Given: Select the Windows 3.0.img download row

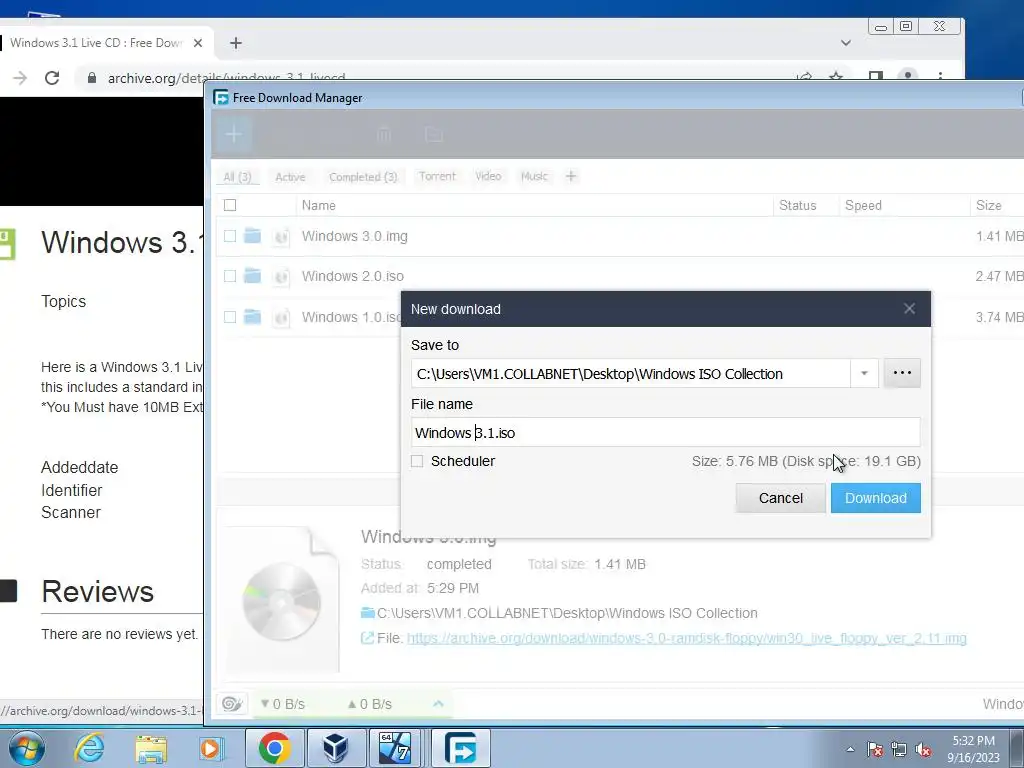Looking at the screenshot, I should tap(620, 236).
